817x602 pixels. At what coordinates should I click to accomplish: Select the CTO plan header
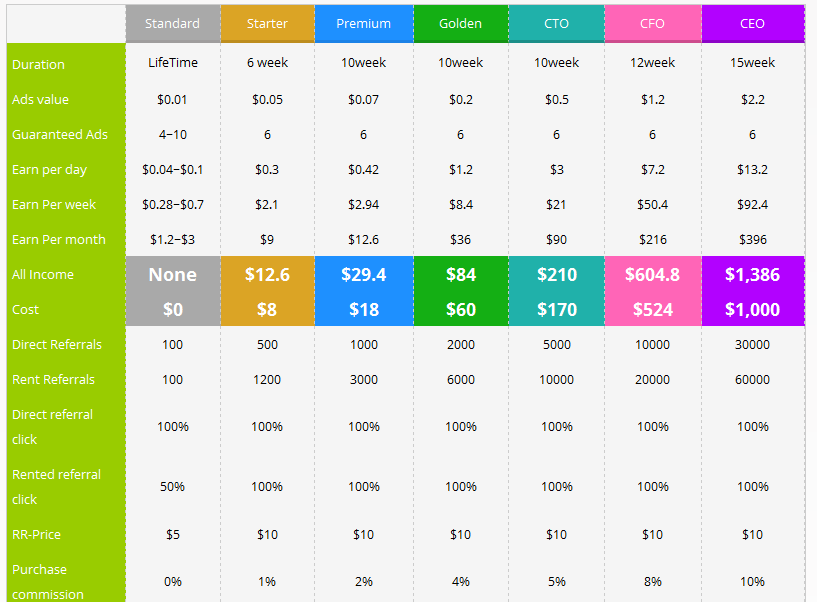click(556, 23)
